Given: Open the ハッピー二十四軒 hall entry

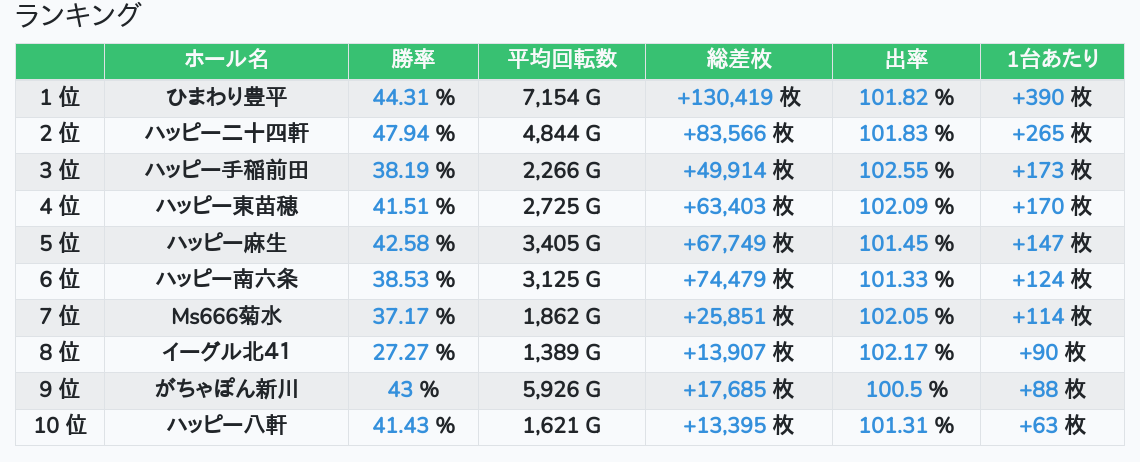Looking at the screenshot, I should 227,134.
